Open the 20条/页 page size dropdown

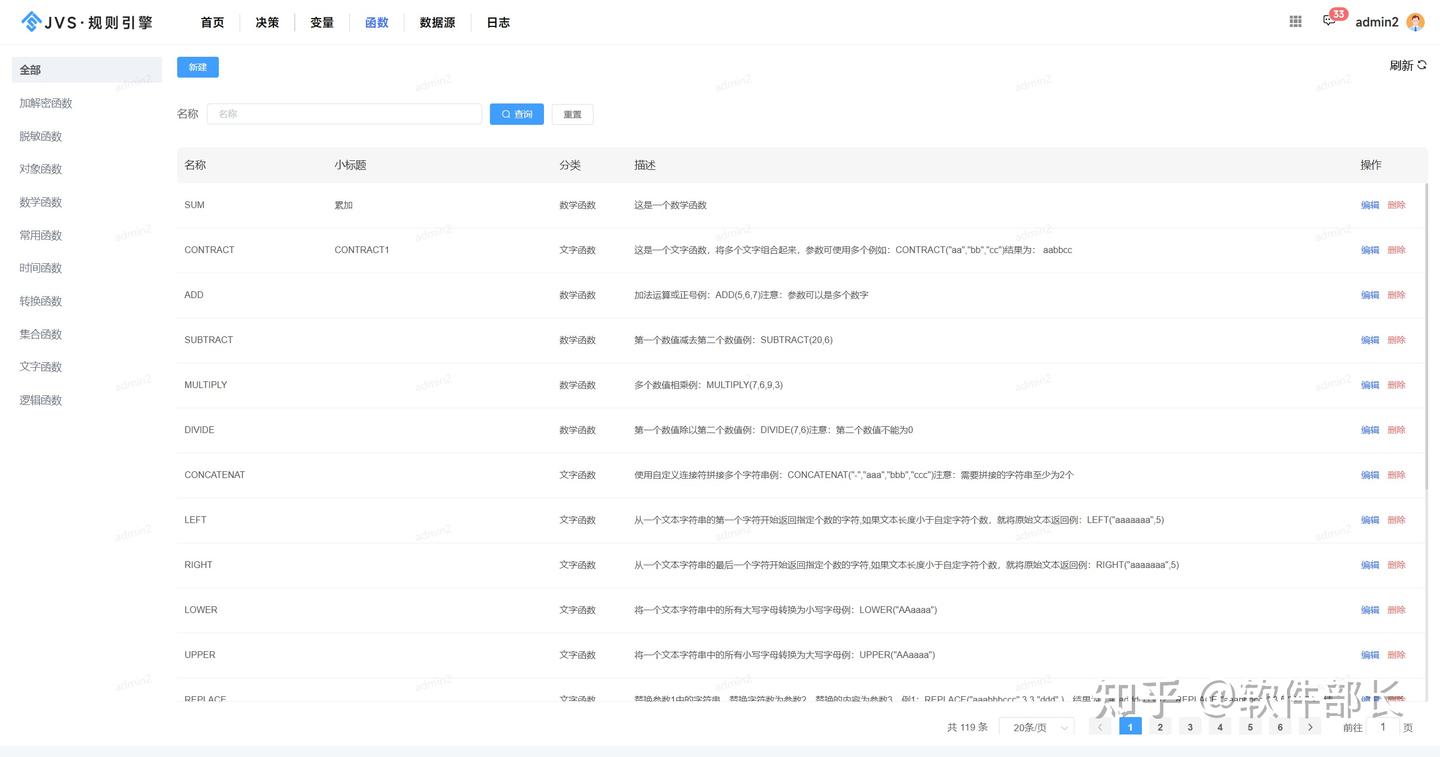[1035, 727]
